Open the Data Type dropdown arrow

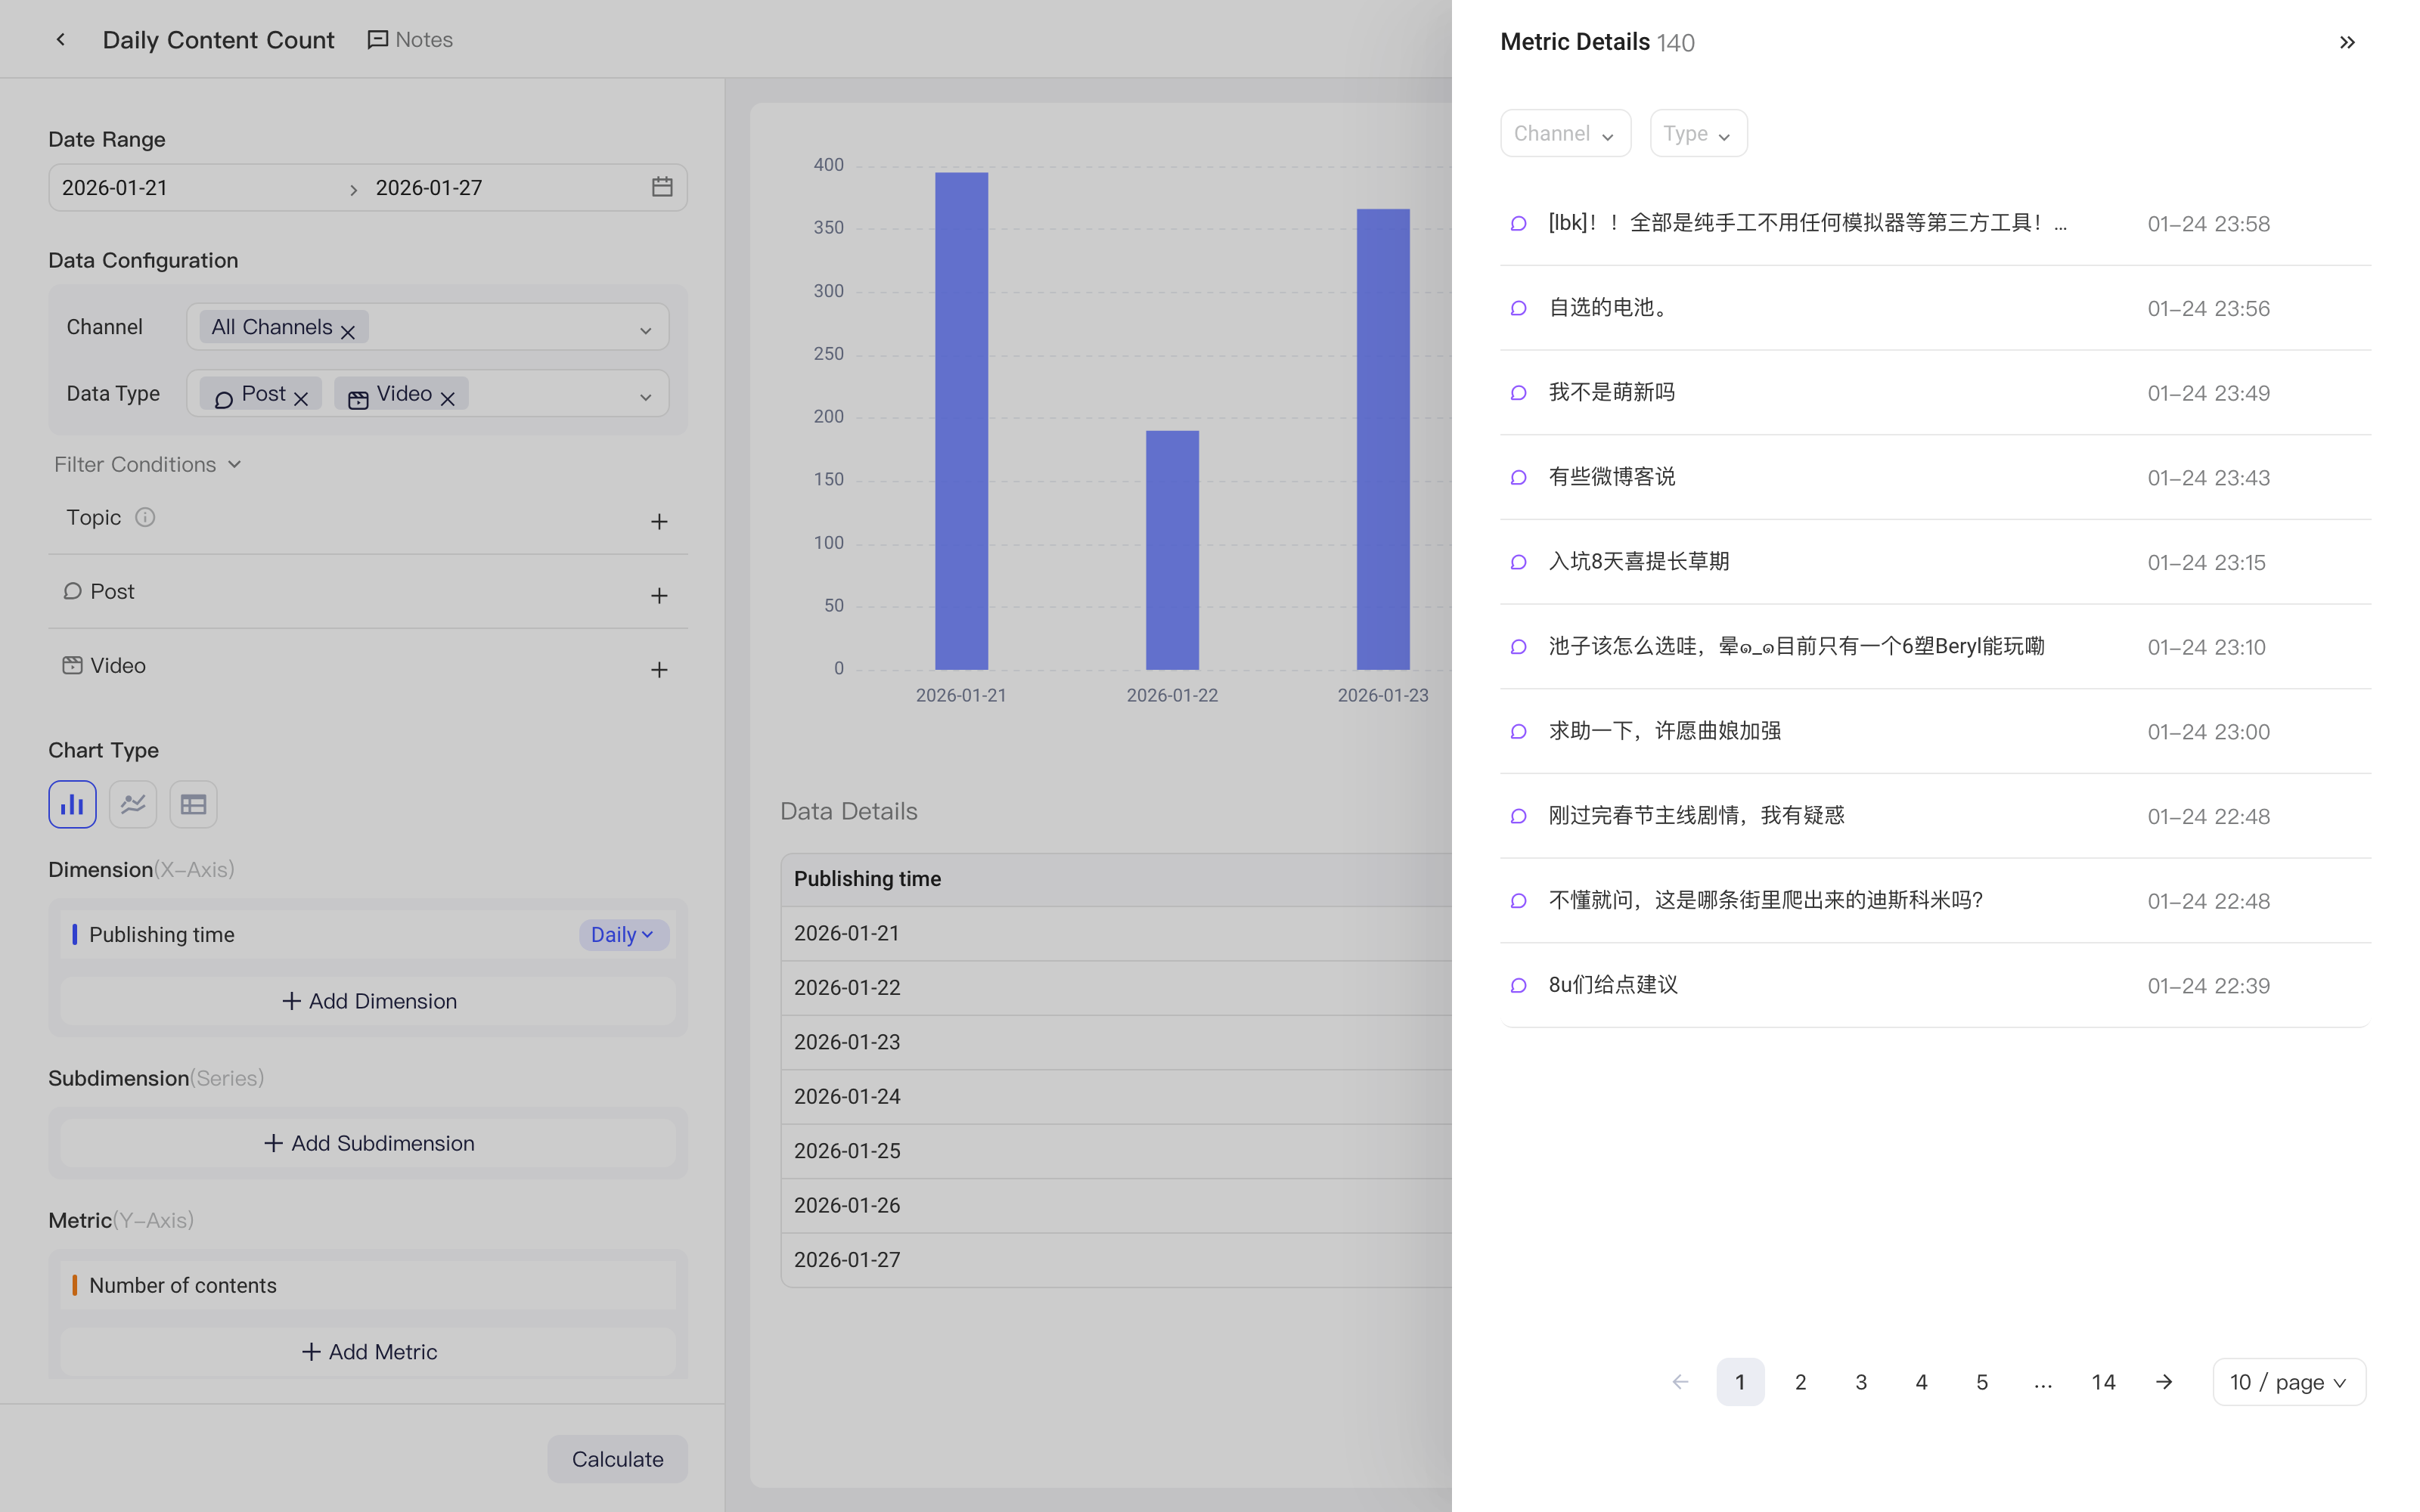click(646, 397)
